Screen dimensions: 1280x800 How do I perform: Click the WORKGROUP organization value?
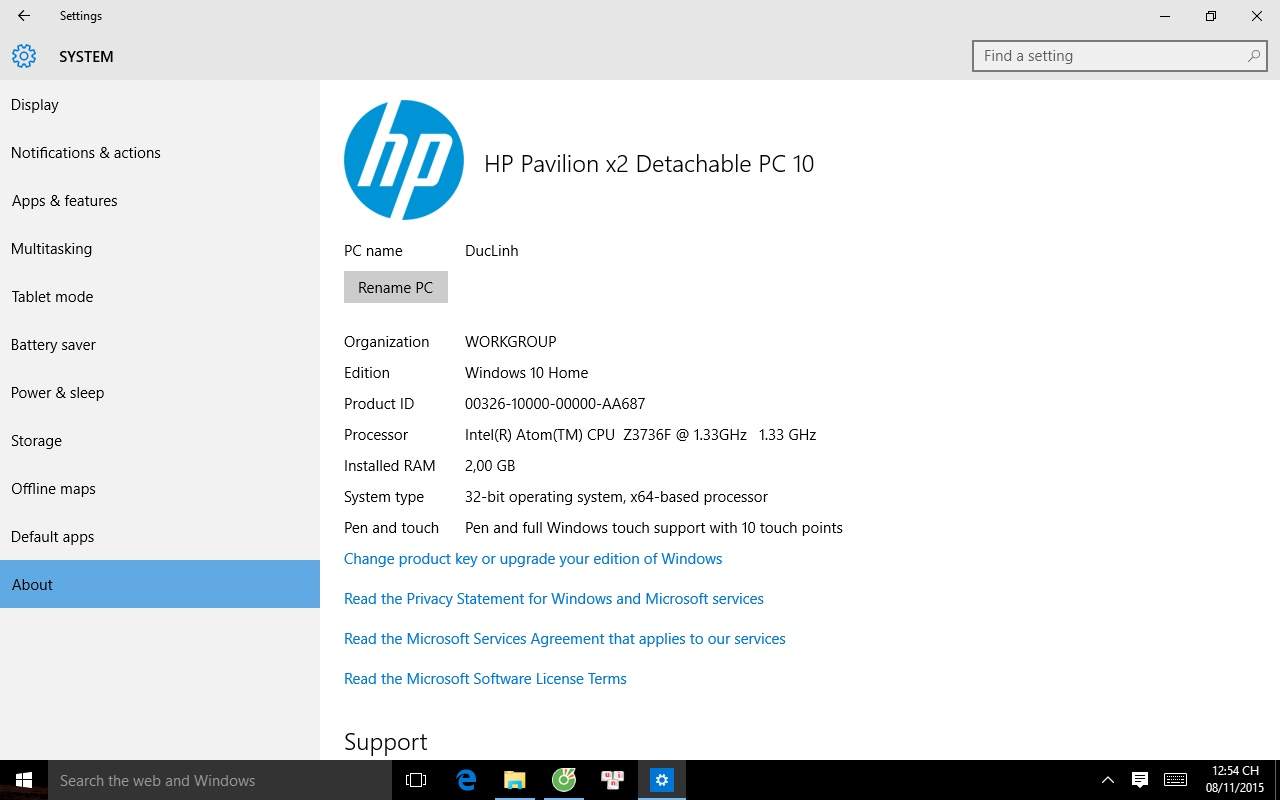(511, 342)
